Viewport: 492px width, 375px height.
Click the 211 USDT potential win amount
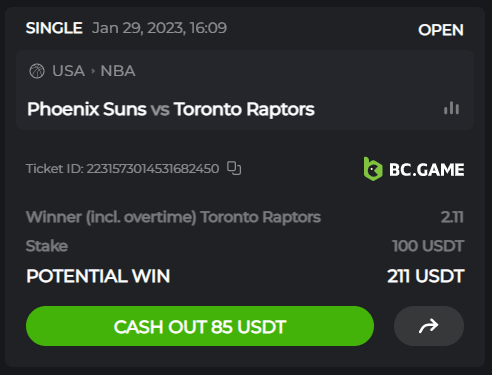(x=425, y=276)
